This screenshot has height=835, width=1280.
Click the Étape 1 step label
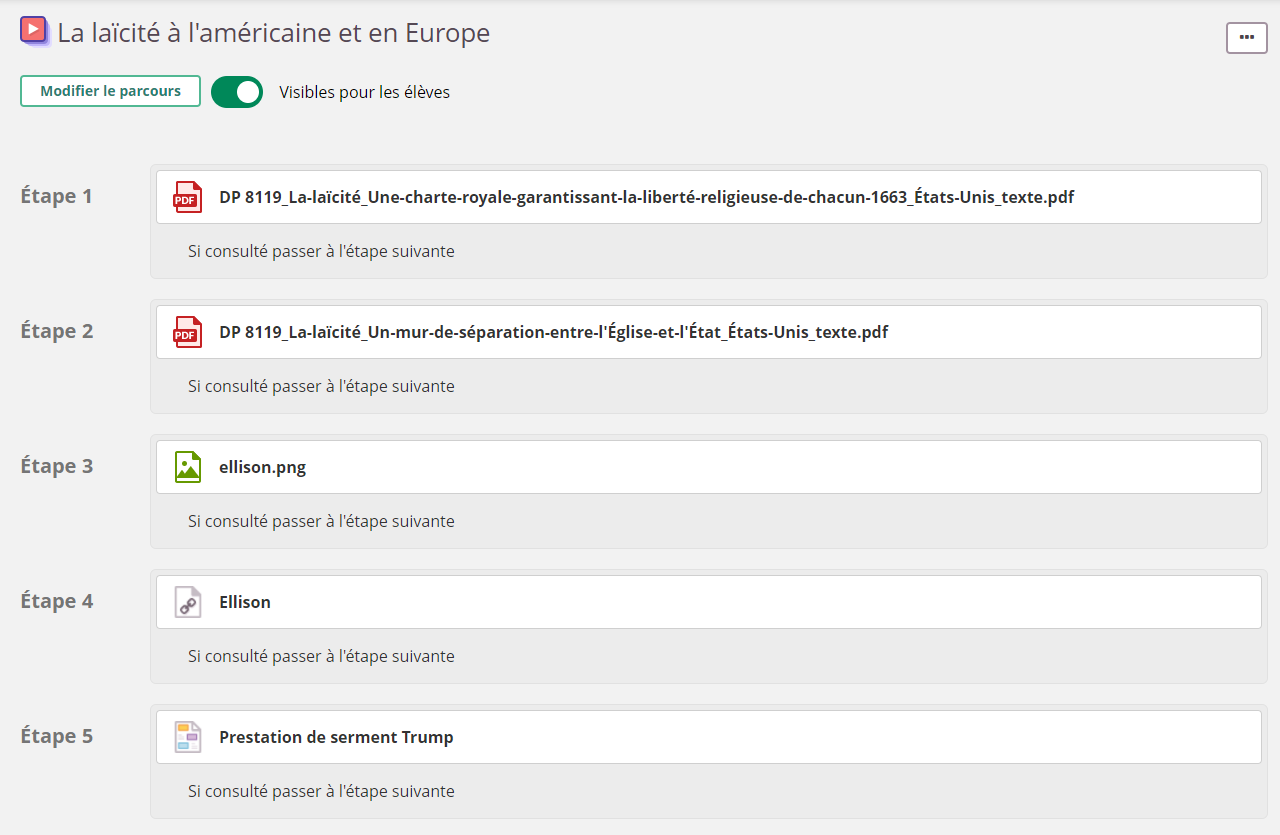[57, 196]
